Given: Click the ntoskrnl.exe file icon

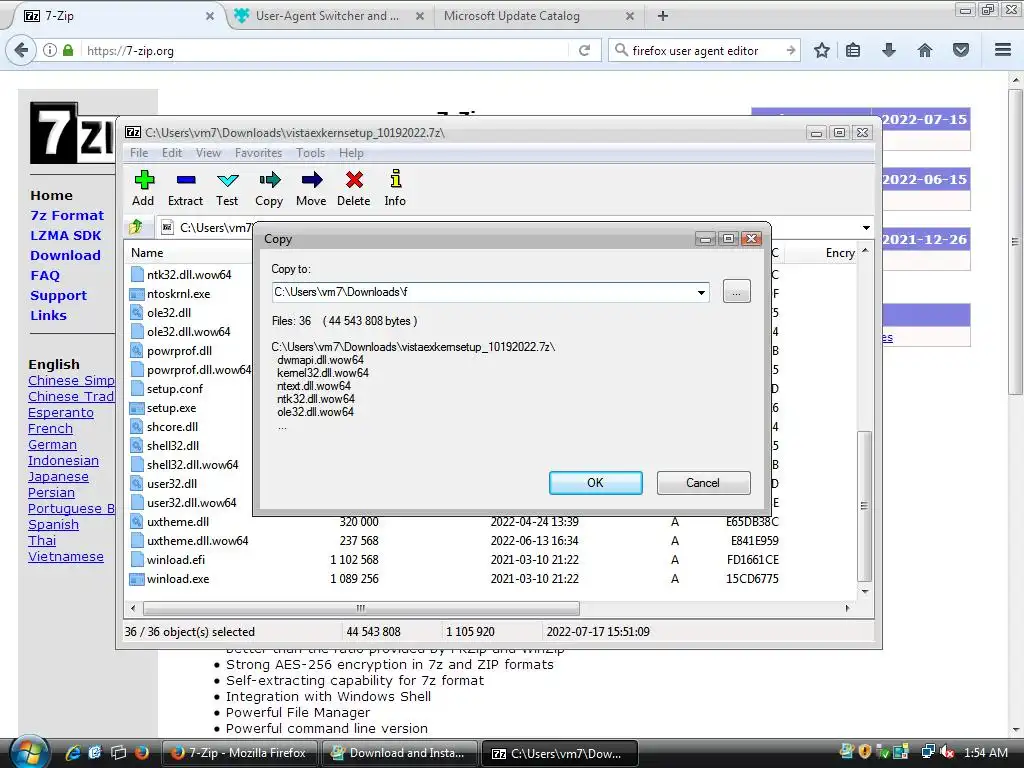Looking at the screenshot, I should (x=136, y=294).
